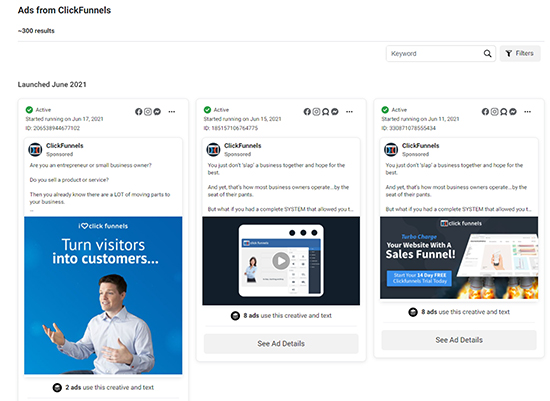
Task: Open ClickFunnels page name in Jun 15 ad
Action: (x=242, y=146)
